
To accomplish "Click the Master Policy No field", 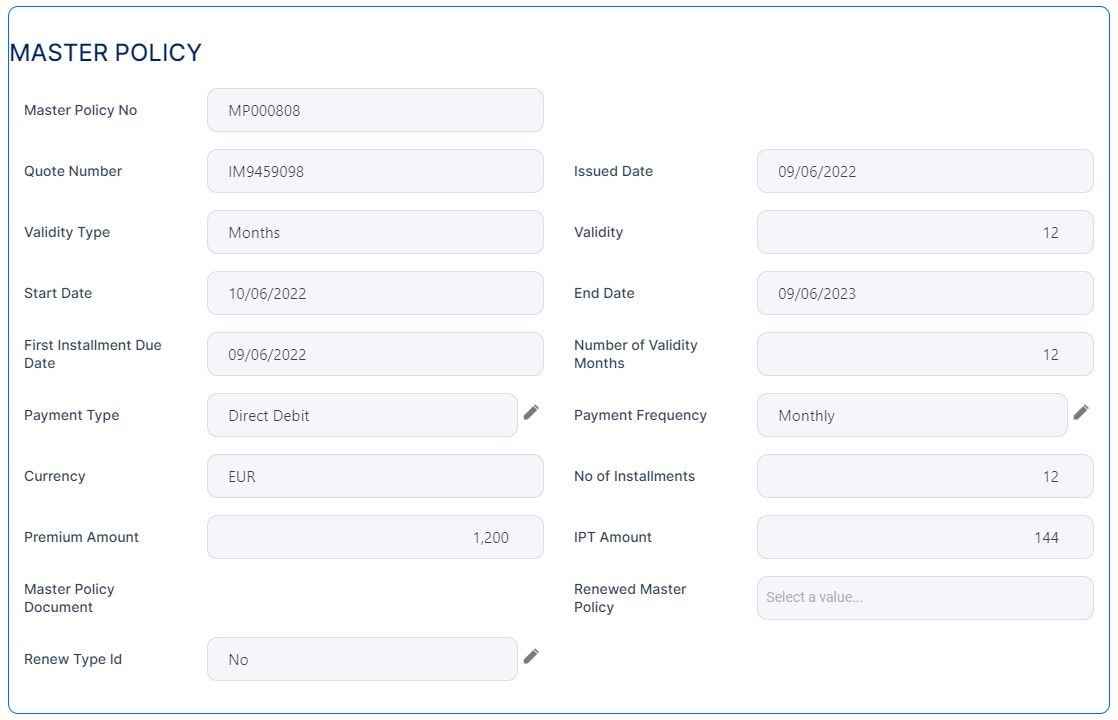I will pyautogui.click(x=375, y=110).
